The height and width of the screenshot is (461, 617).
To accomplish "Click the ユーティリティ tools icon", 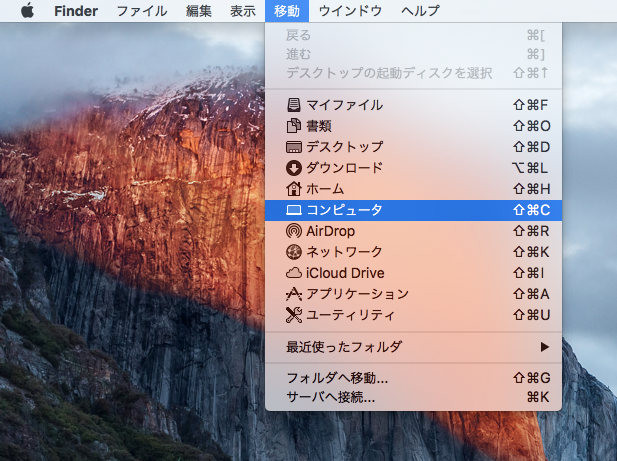I will (x=294, y=315).
